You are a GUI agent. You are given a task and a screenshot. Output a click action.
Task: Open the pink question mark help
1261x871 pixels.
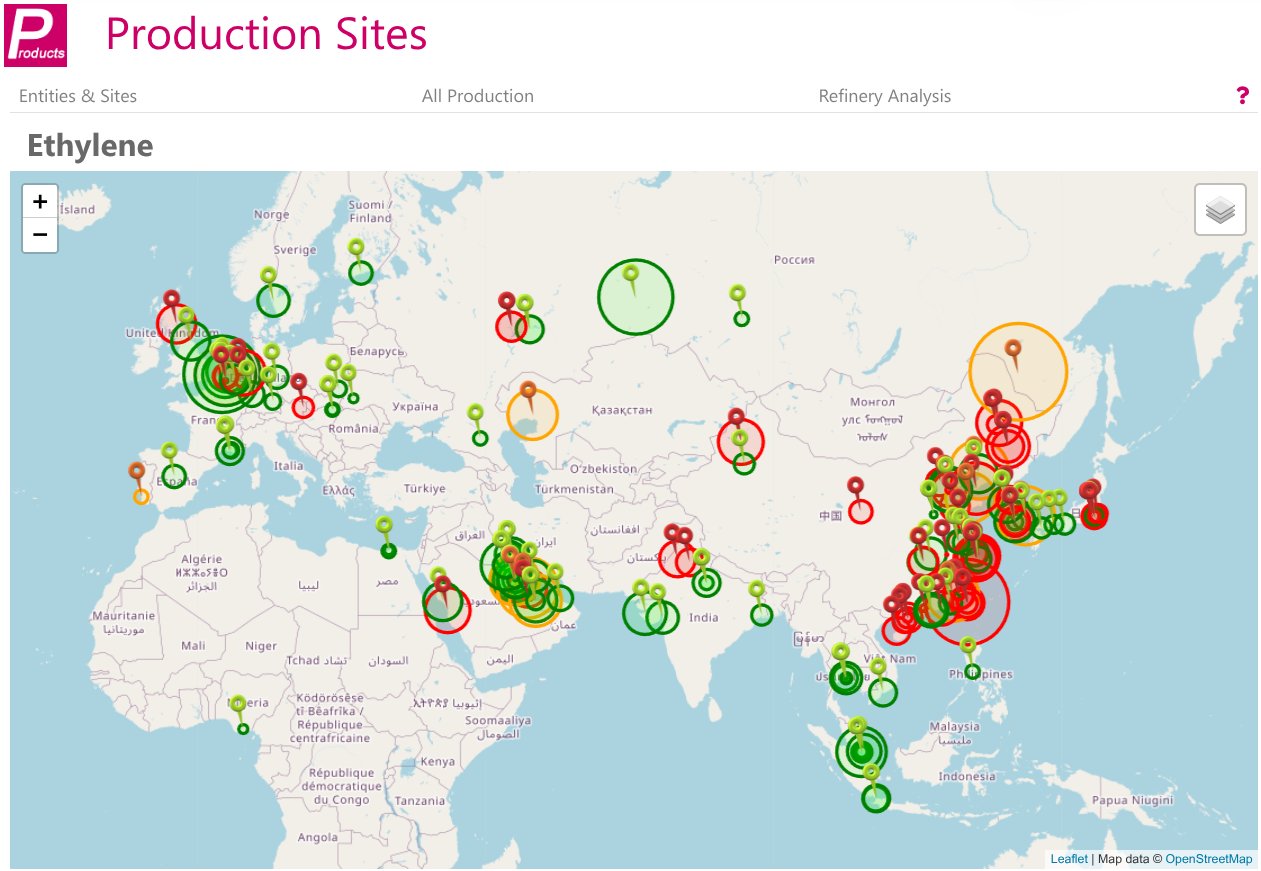pos(1242,96)
